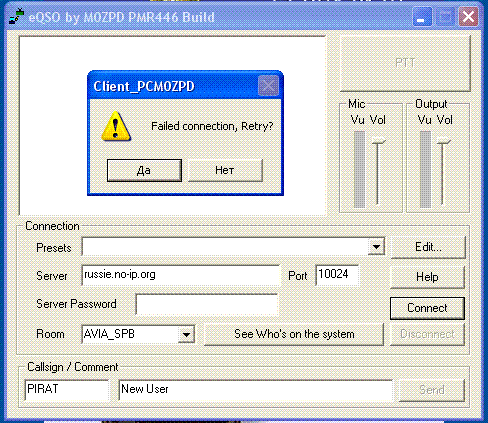
Task: Click the Connect button
Action: tap(427, 308)
